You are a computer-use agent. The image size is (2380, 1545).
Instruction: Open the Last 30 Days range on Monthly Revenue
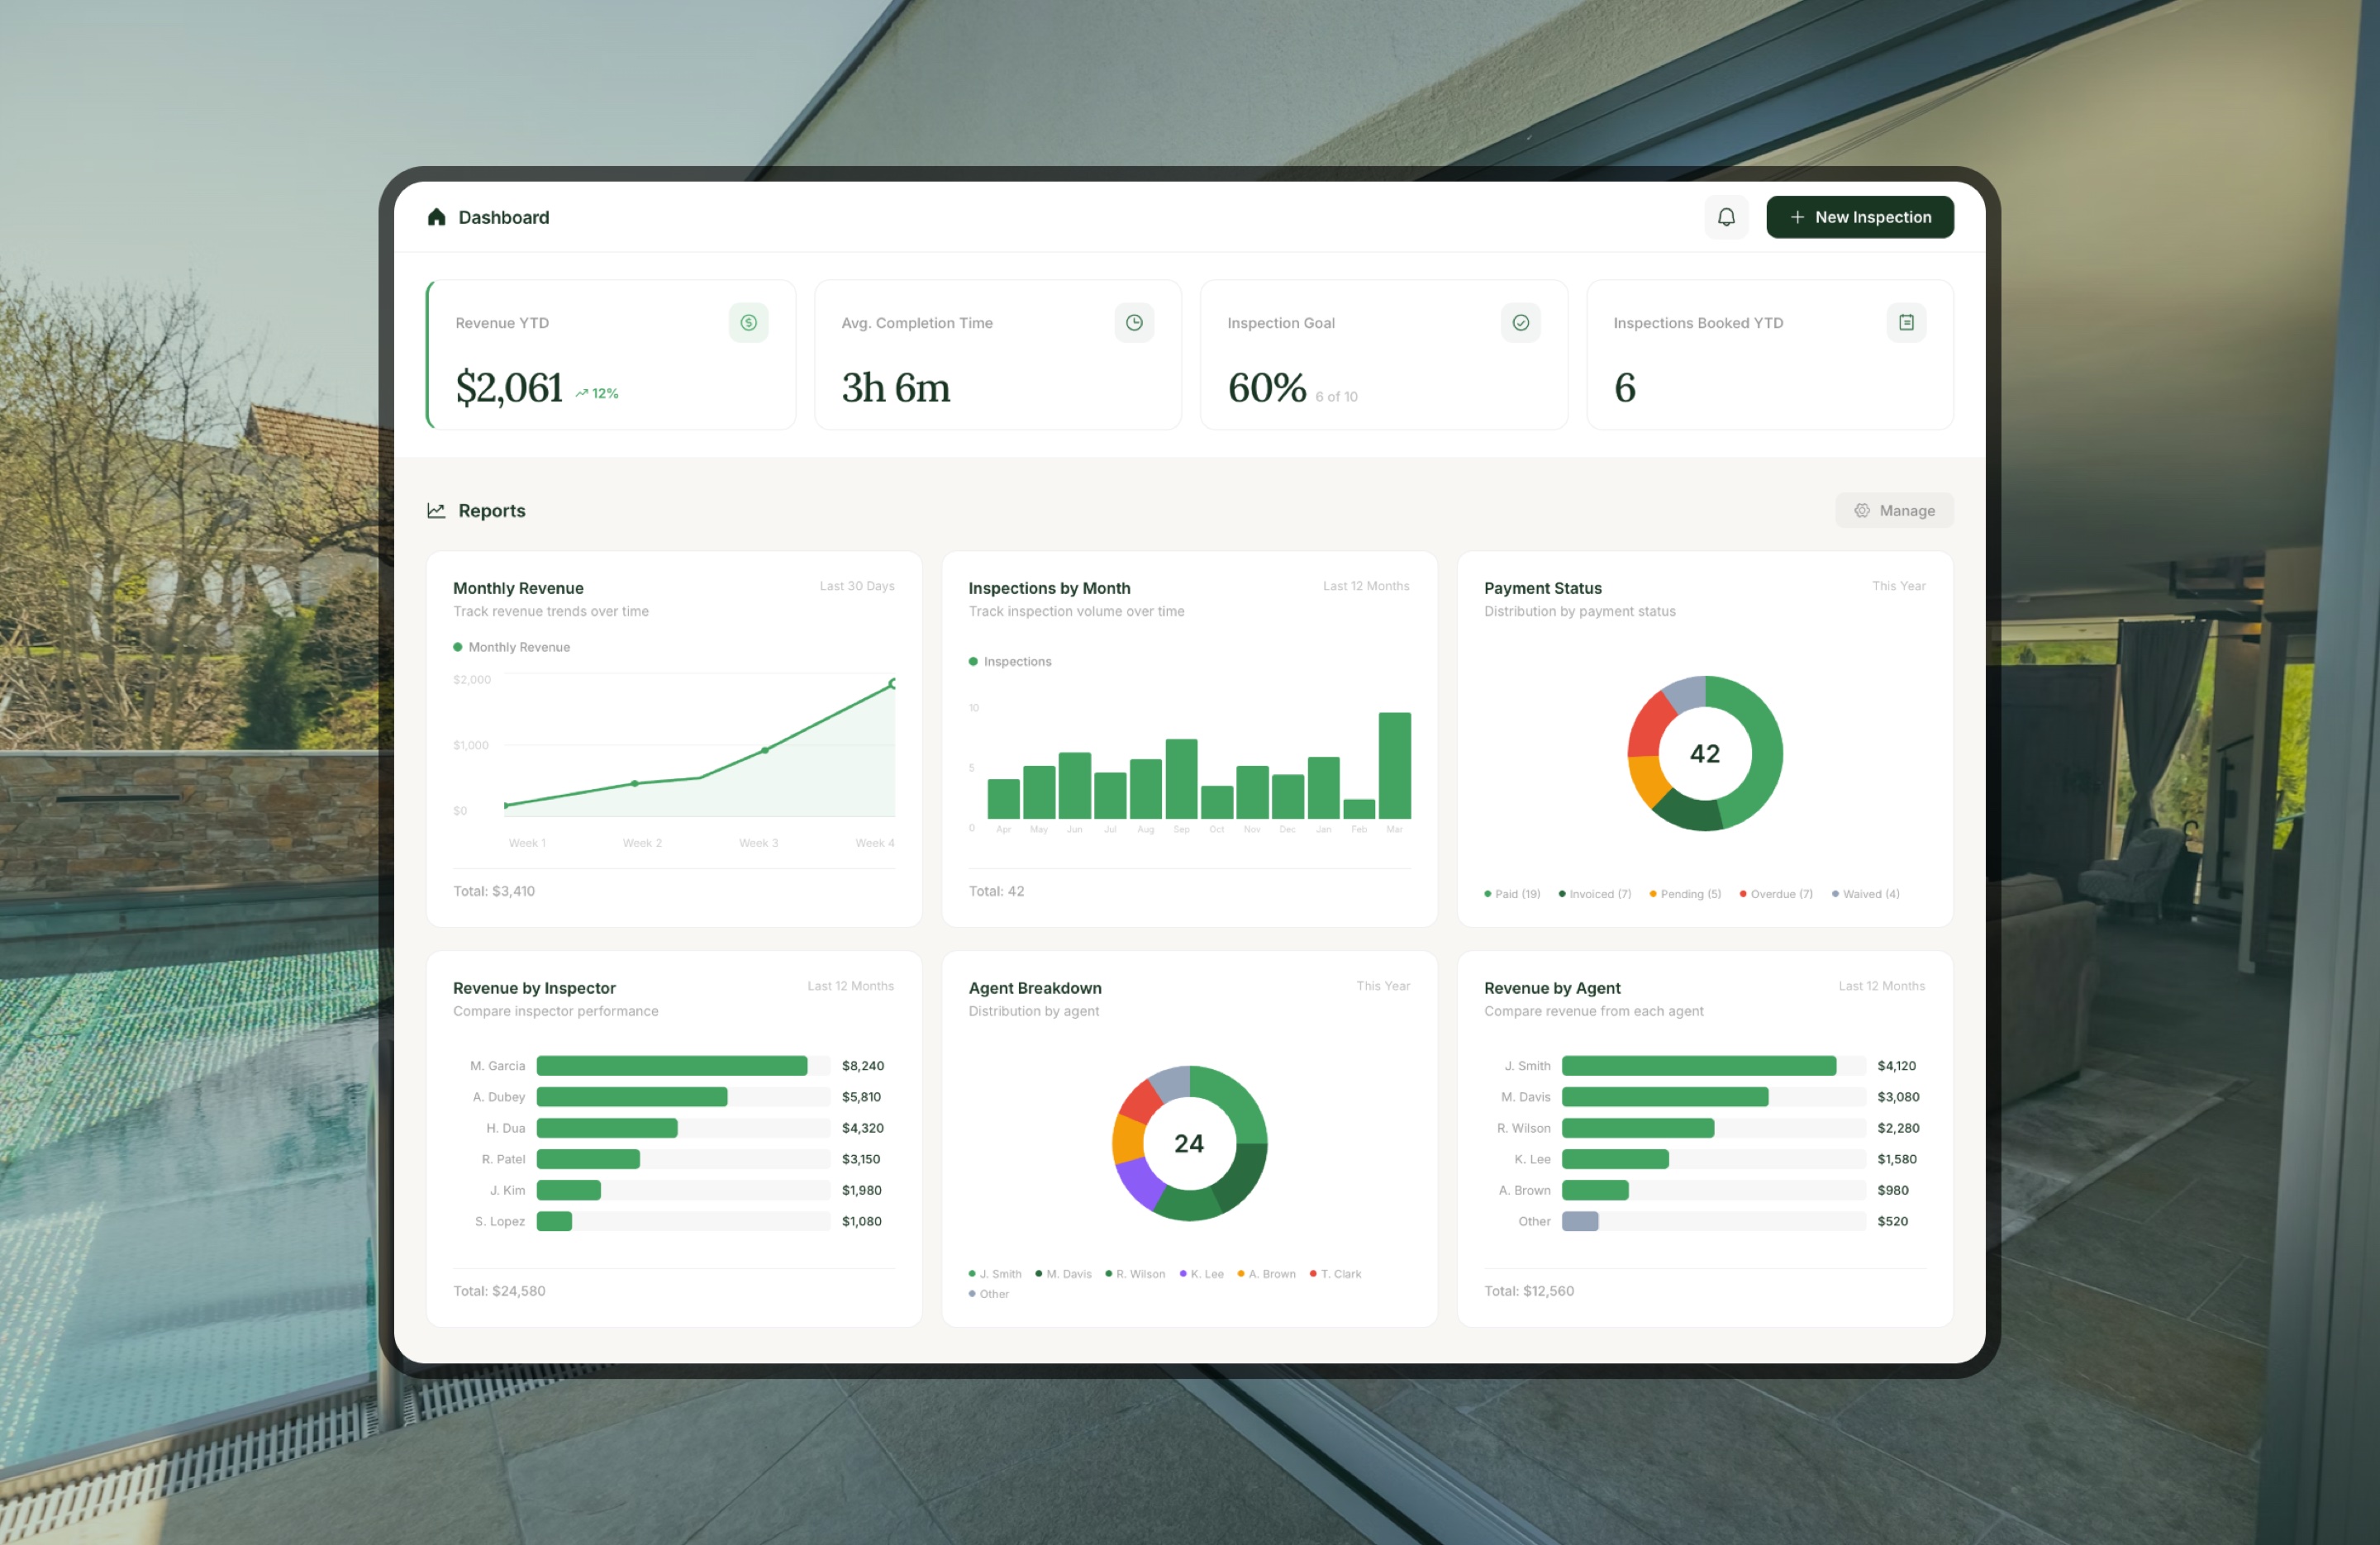tap(857, 586)
